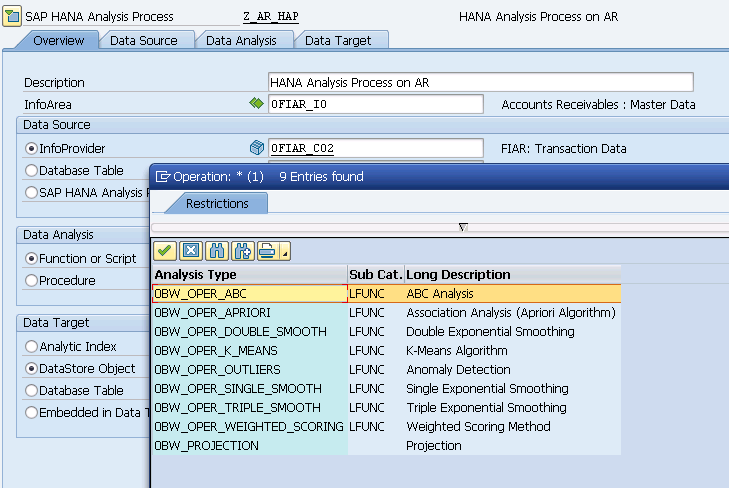
Task: Click Triple Exponential Smoothing description
Action: click(x=487, y=408)
